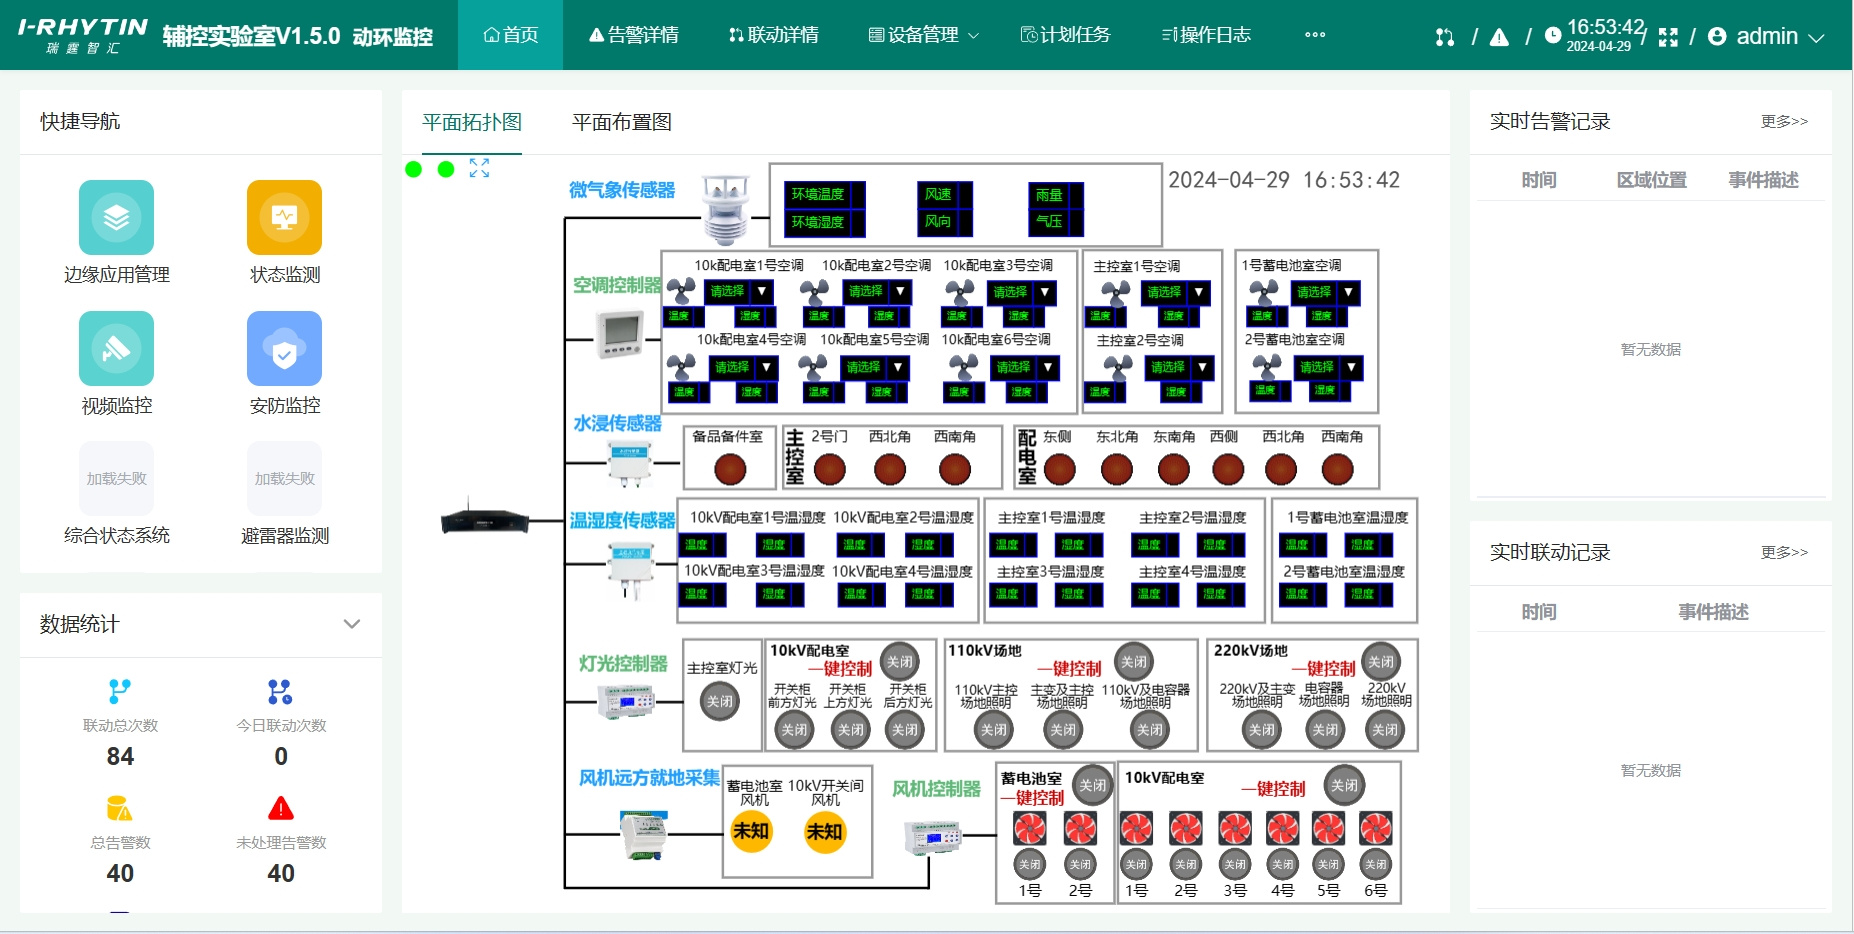Toggle the 主控室灯光 关闭 switch
This screenshot has height=934, width=1854.
[720, 701]
